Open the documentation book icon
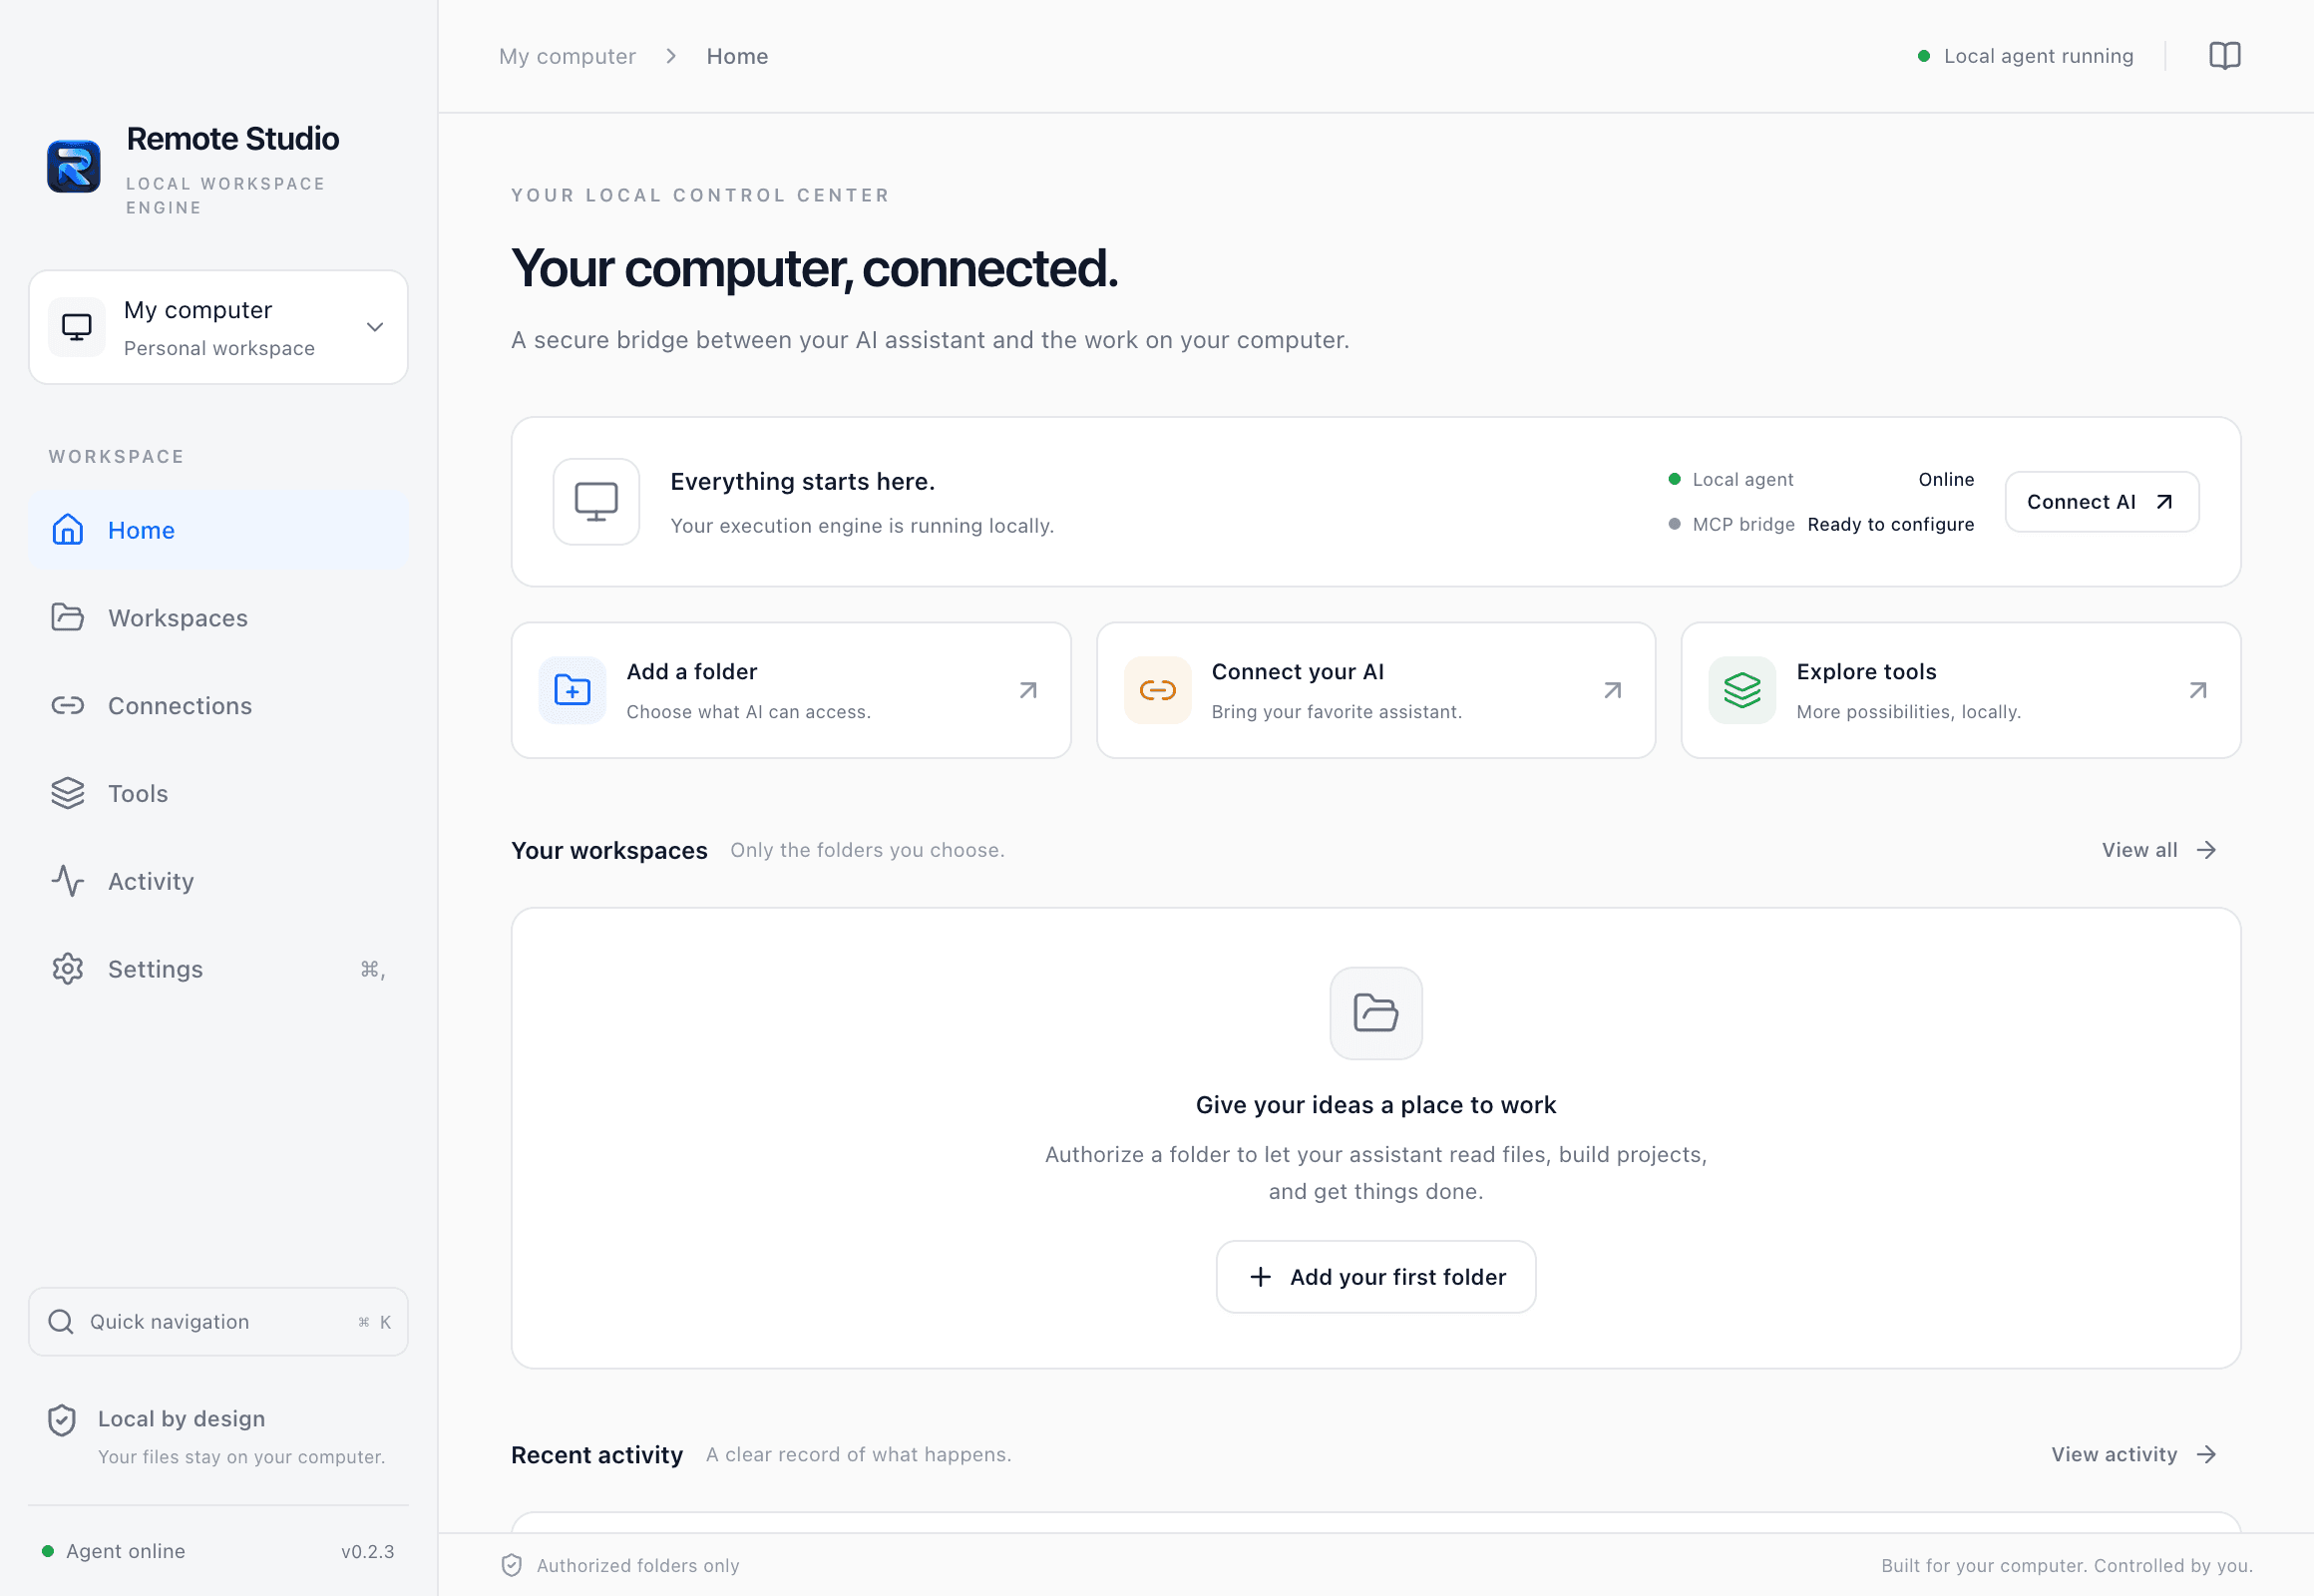The height and width of the screenshot is (1596, 2314). (2224, 56)
